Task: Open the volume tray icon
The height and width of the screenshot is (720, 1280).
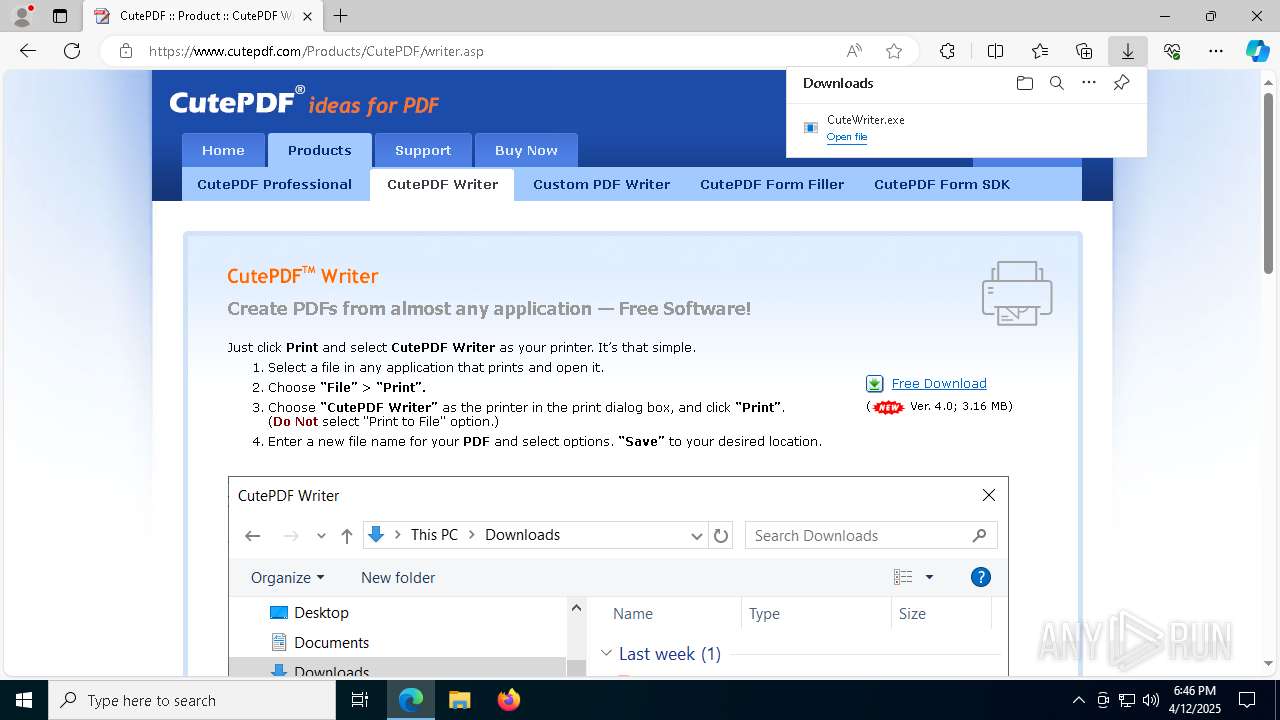Action: click(1151, 700)
